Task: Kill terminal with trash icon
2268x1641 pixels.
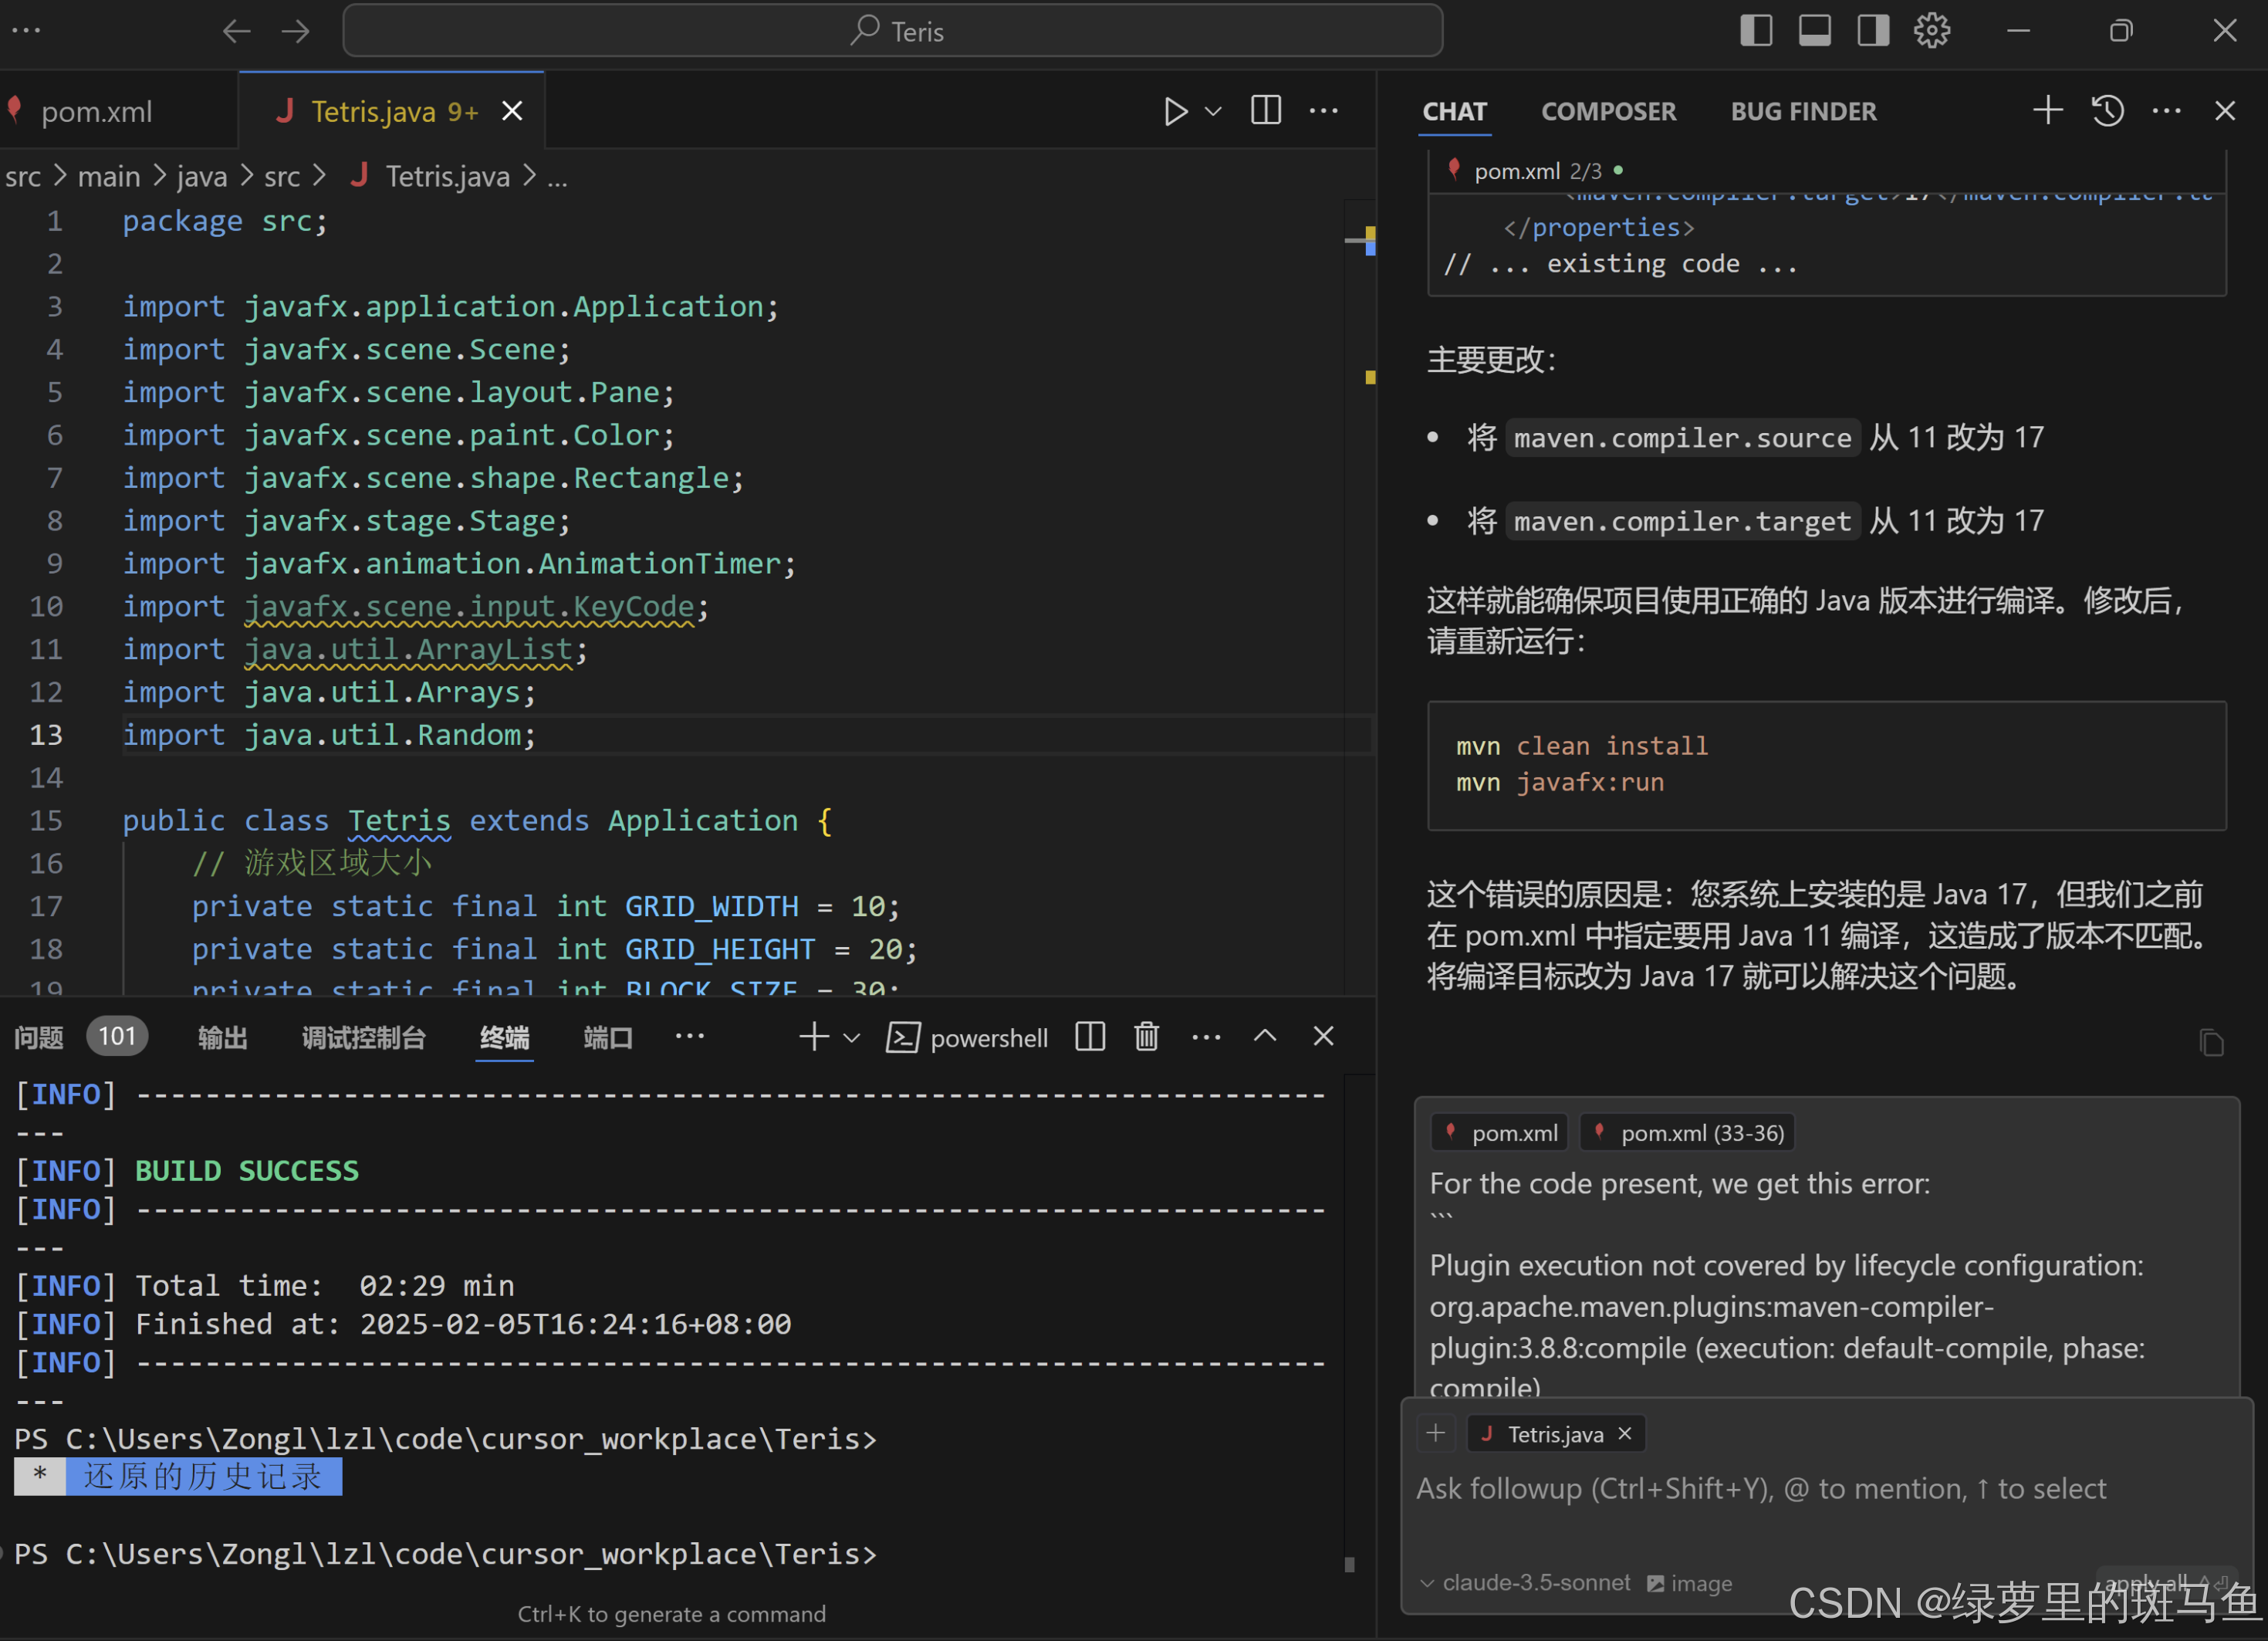Action: [x=1147, y=1037]
